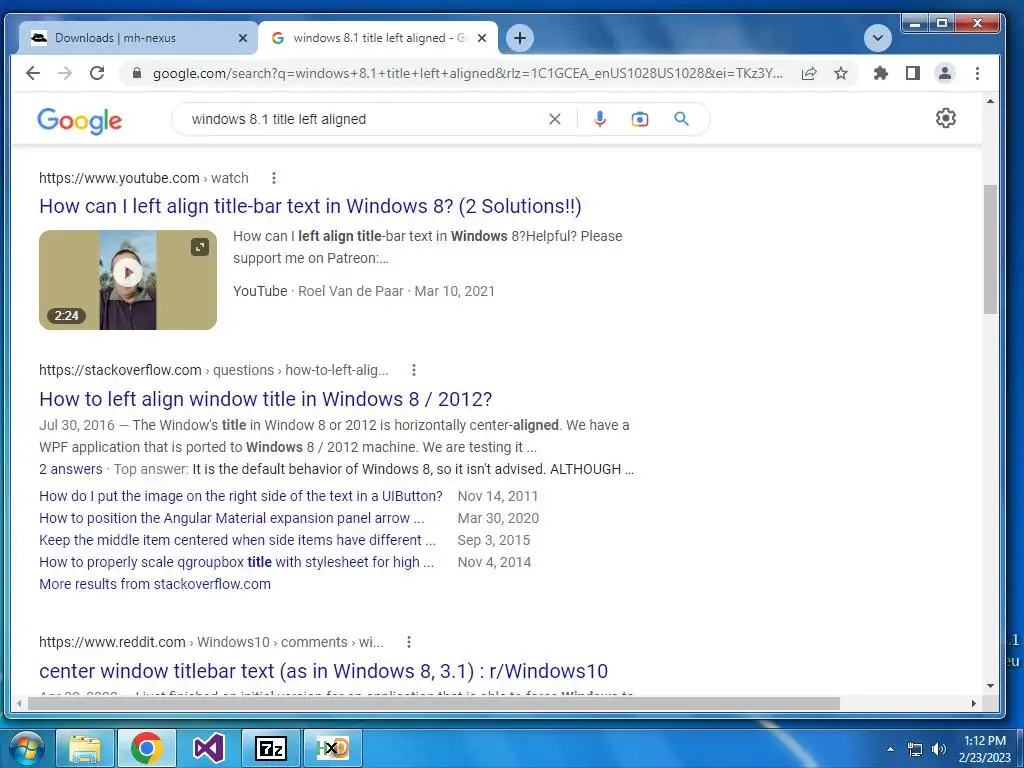Start voice search with microphone icon

(x=600, y=119)
